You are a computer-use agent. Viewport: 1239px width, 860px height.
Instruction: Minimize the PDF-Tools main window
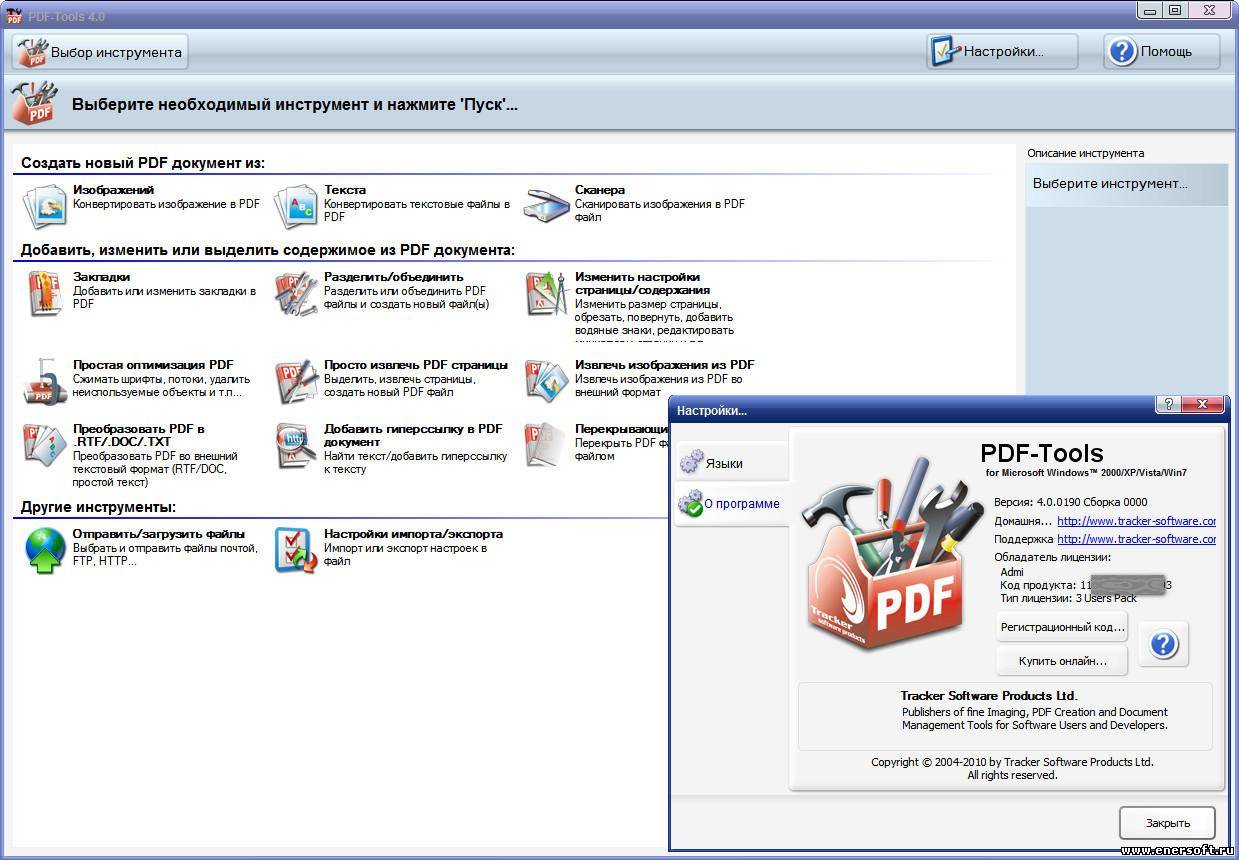coord(1150,10)
